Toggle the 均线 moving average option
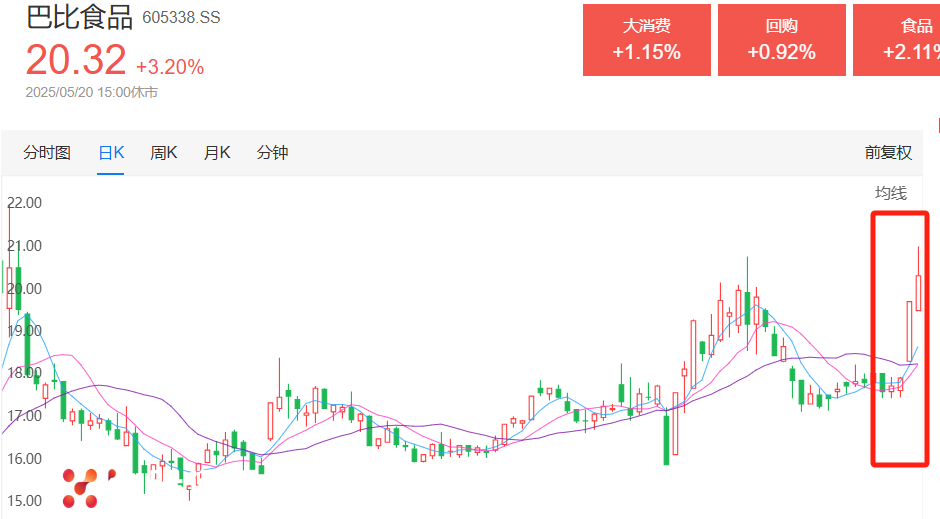 click(890, 193)
